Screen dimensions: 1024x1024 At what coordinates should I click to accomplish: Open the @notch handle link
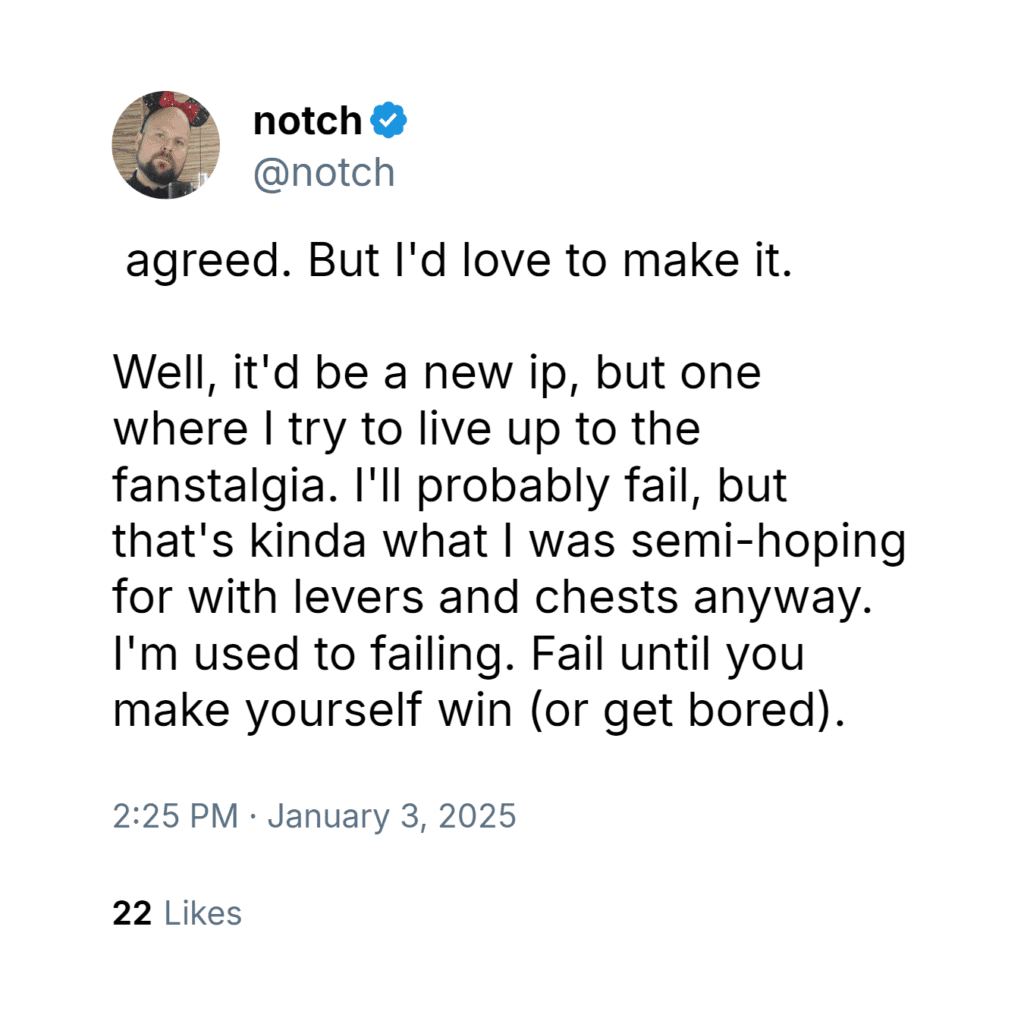coord(323,173)
